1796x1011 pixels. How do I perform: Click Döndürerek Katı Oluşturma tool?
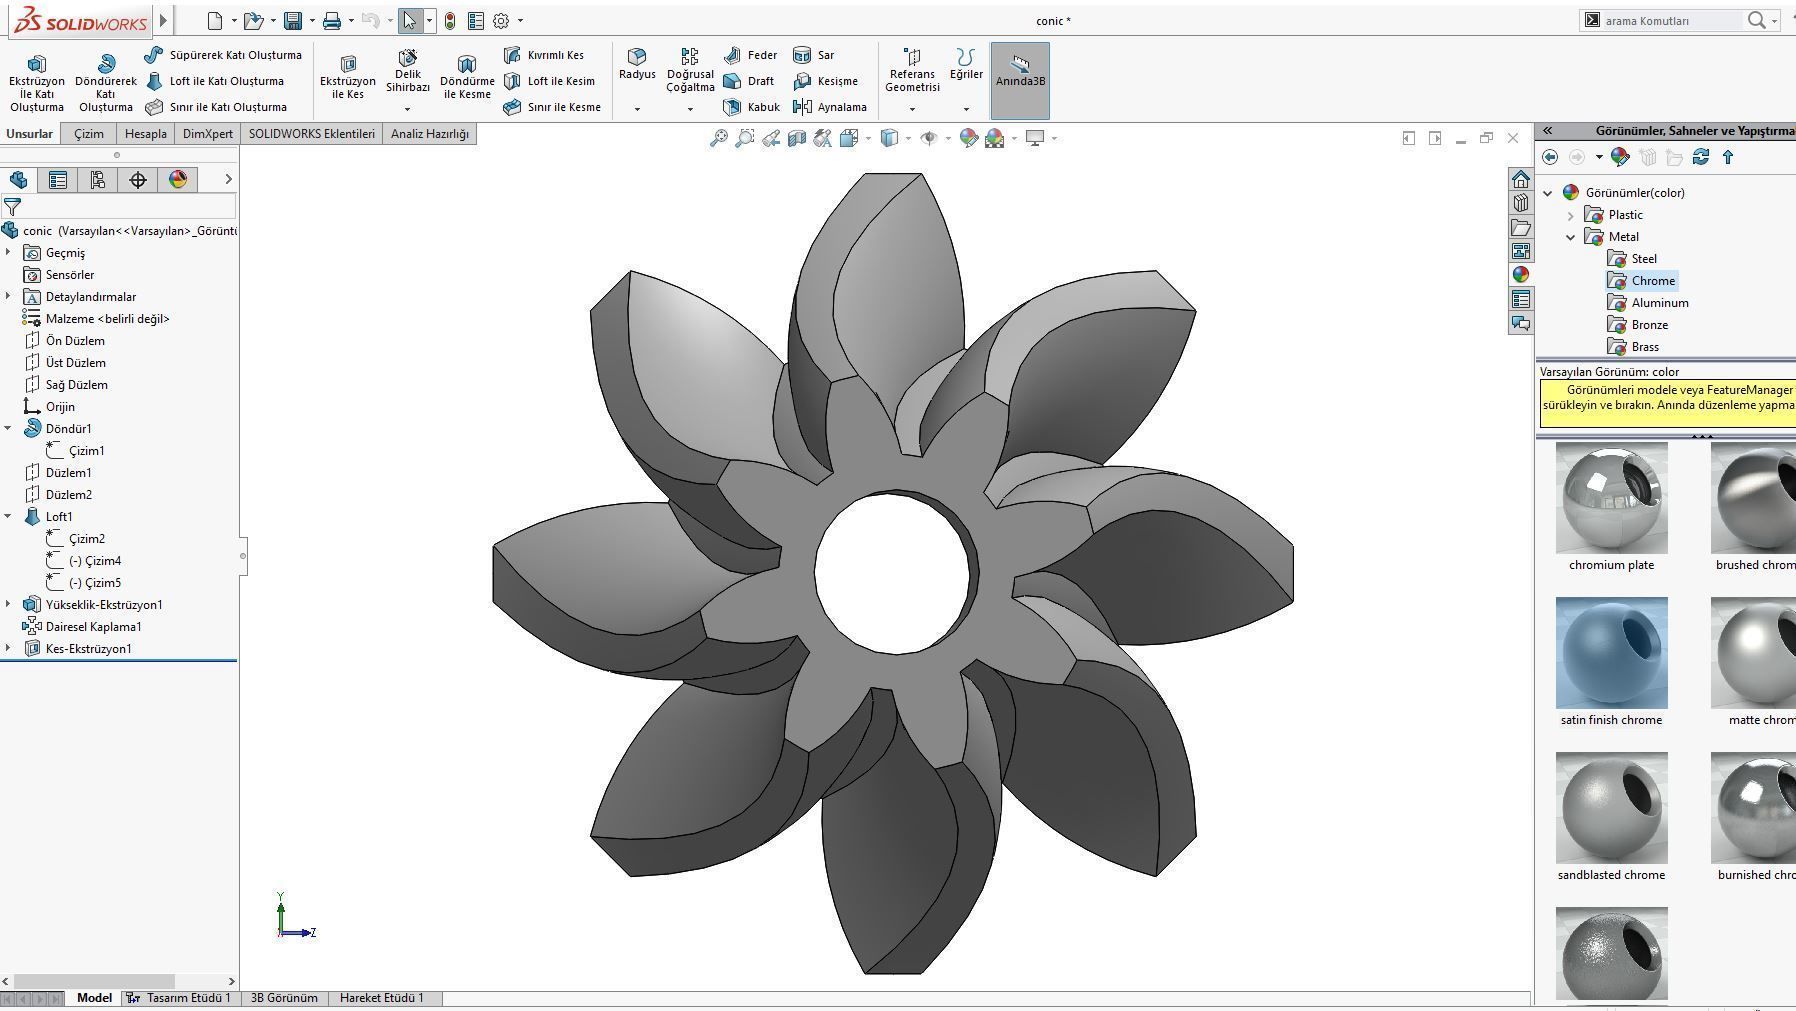106,83
